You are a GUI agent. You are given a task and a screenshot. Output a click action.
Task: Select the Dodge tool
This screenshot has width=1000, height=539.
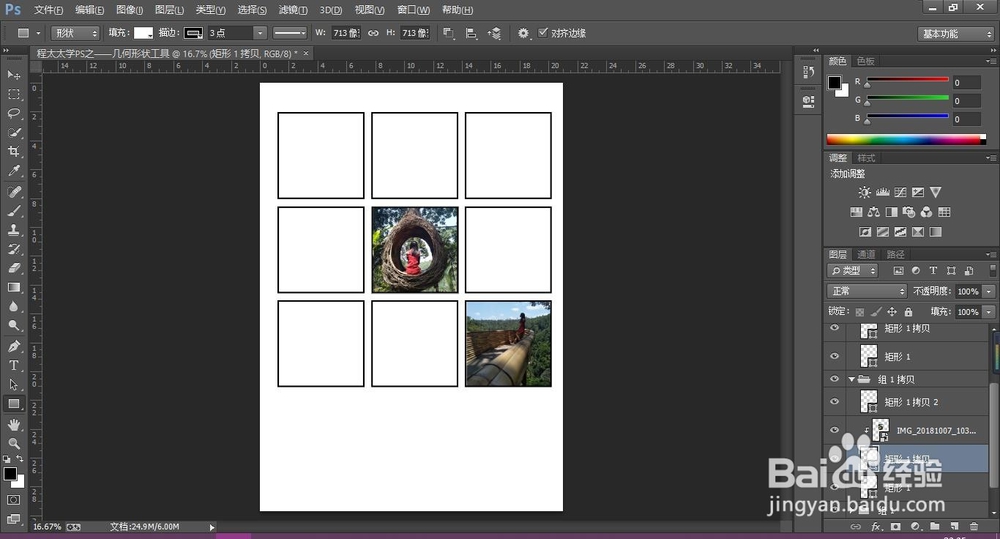(13, 326)
